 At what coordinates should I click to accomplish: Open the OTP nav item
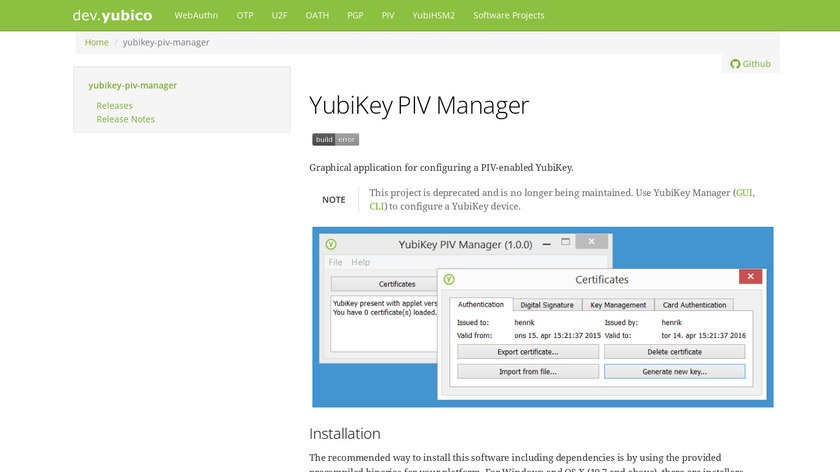245,16
